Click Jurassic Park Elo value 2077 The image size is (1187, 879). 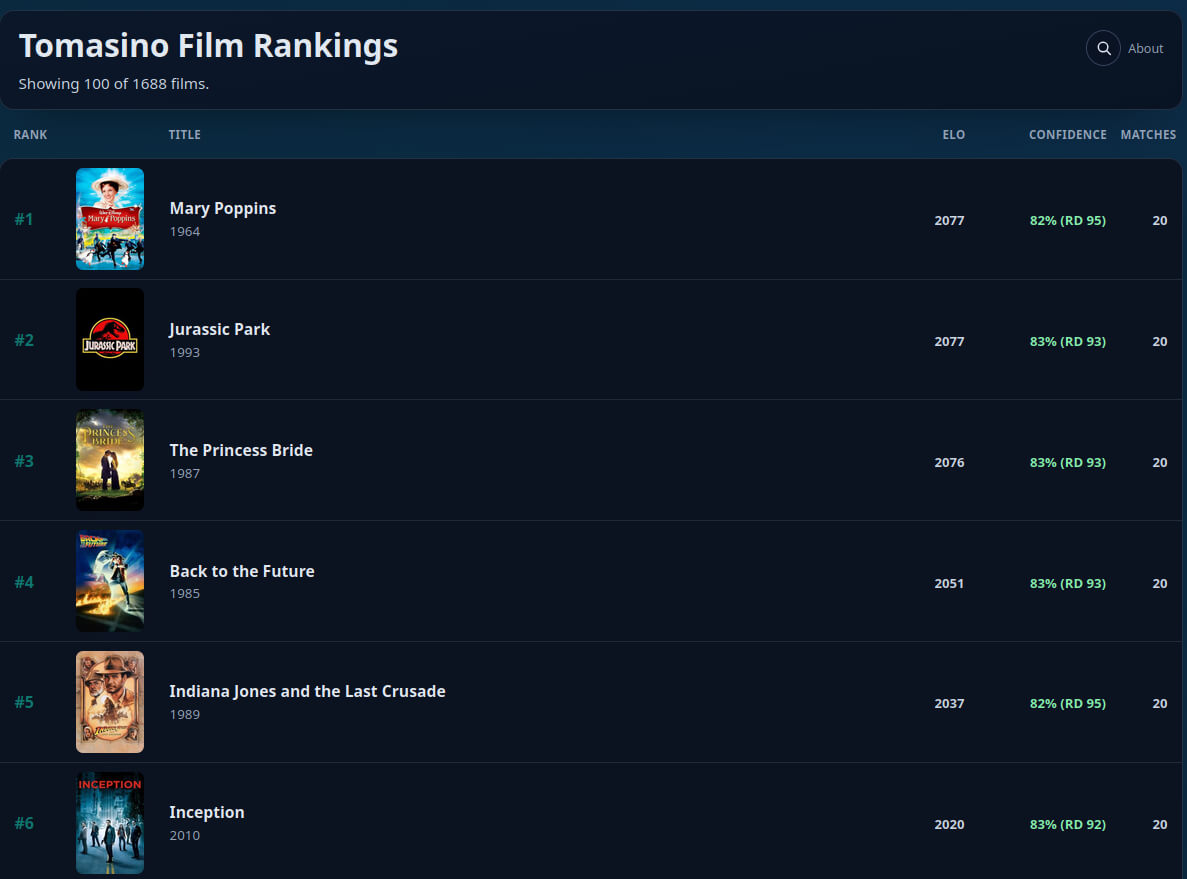949,341
